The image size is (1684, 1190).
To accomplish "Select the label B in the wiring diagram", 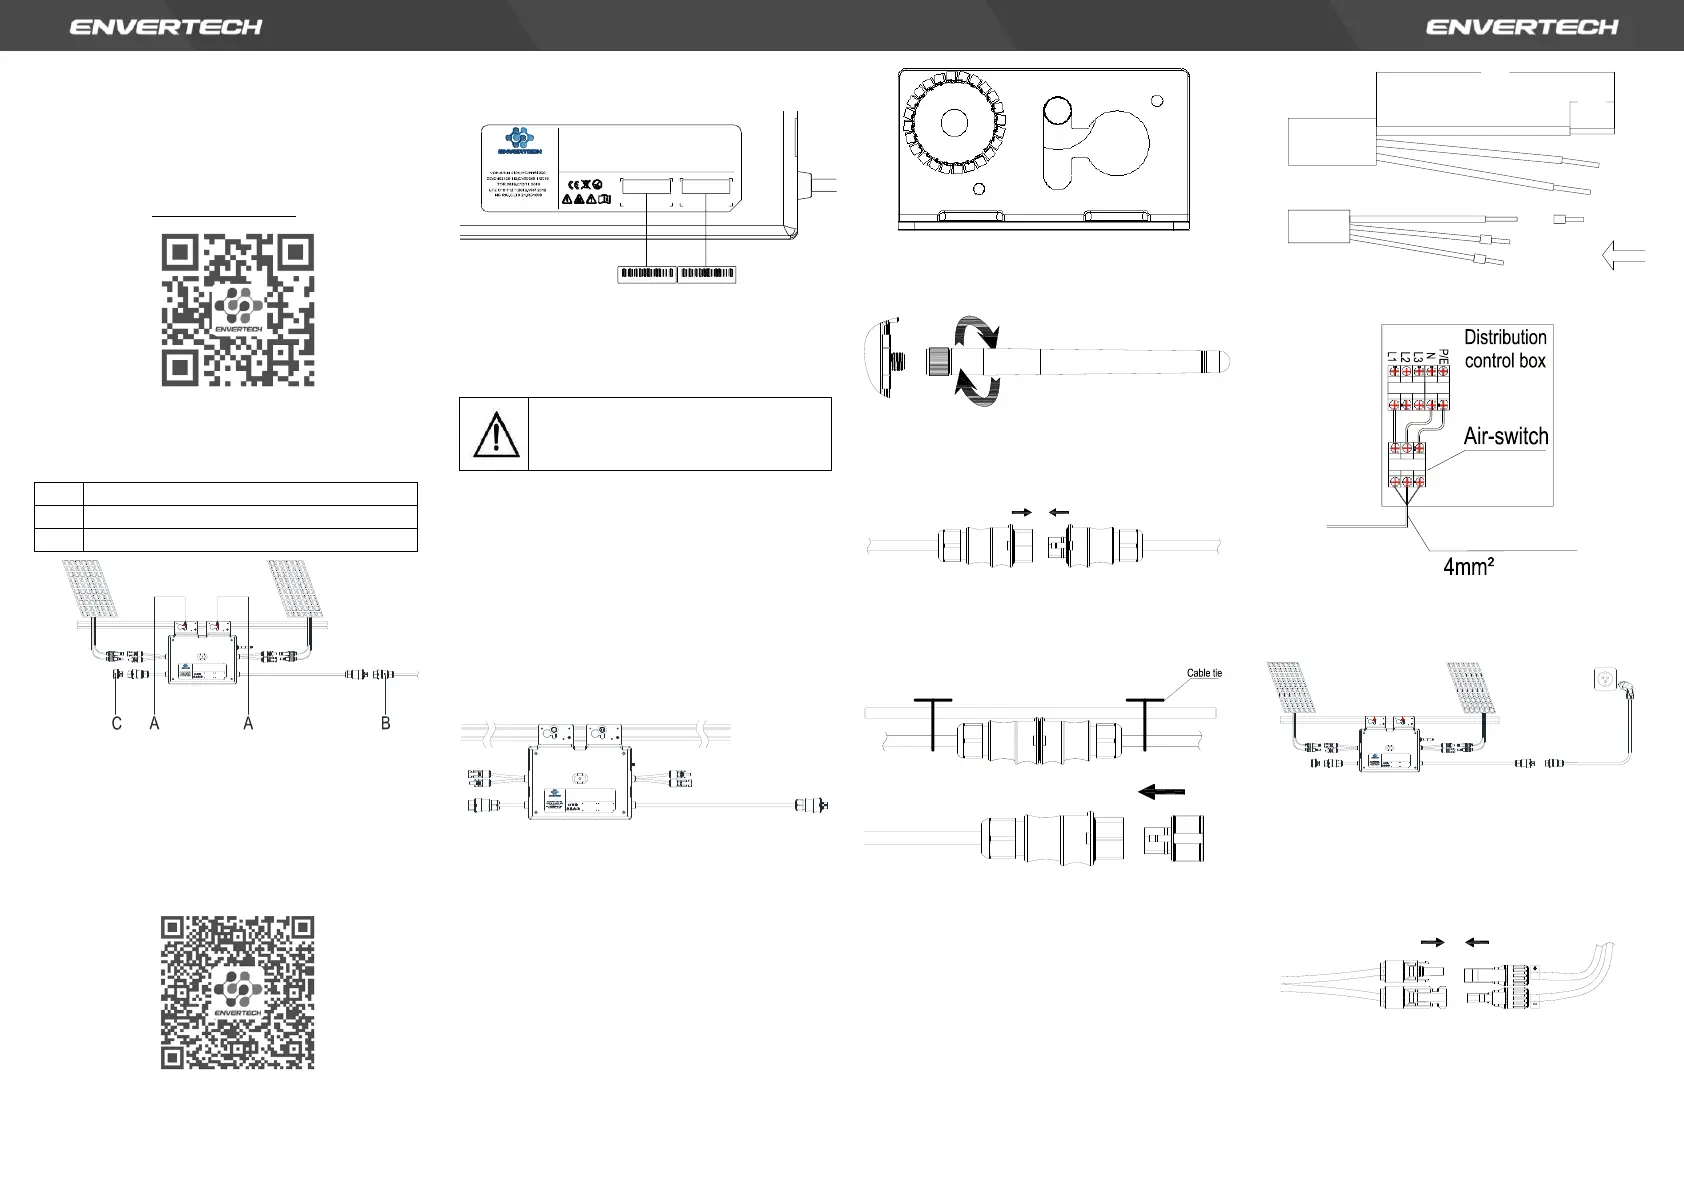I will click(x=386, y=722).
